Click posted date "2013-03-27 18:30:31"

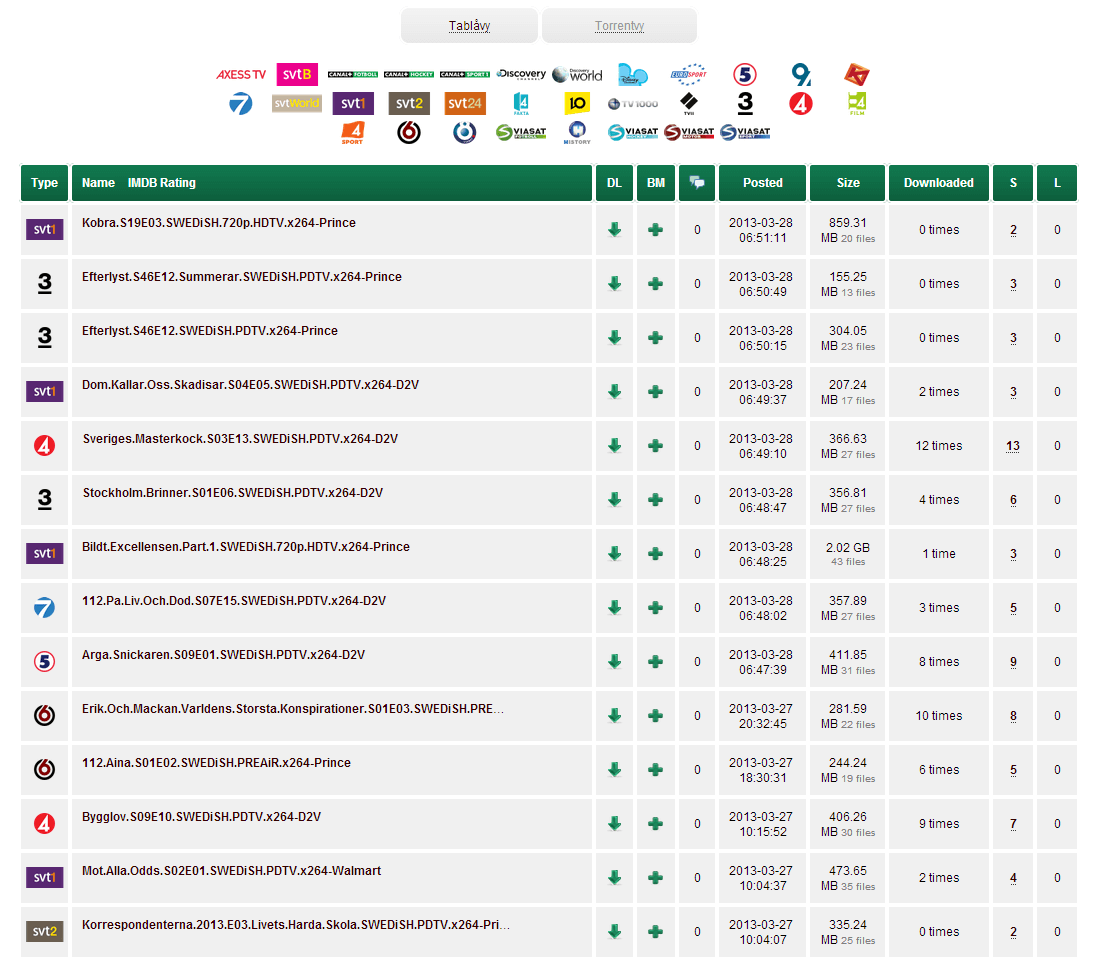(x=761, y=770)
